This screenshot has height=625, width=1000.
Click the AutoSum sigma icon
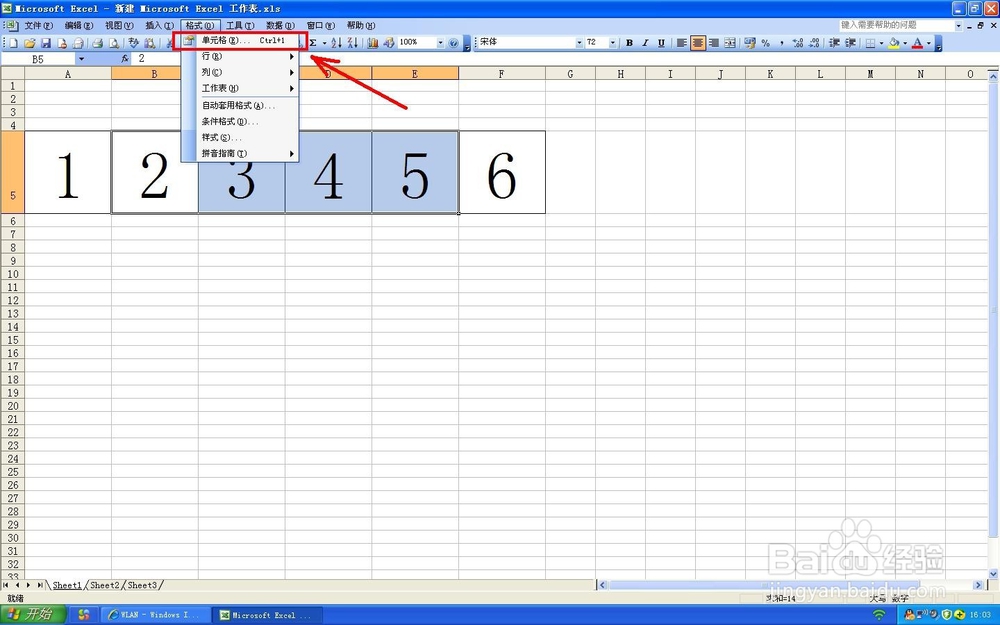(313, 43)
